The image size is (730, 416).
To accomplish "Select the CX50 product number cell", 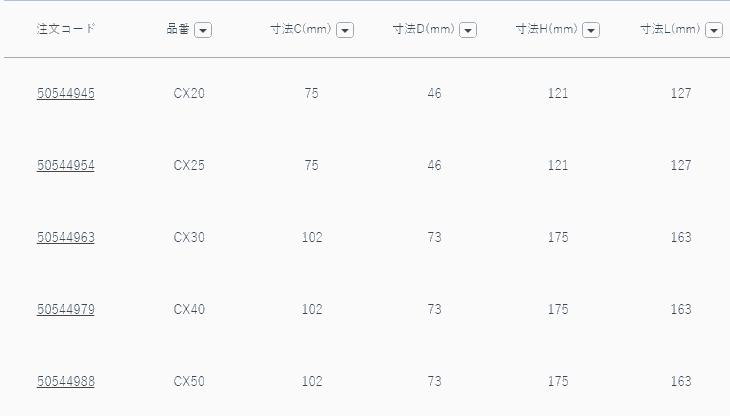I will [189, 382].
